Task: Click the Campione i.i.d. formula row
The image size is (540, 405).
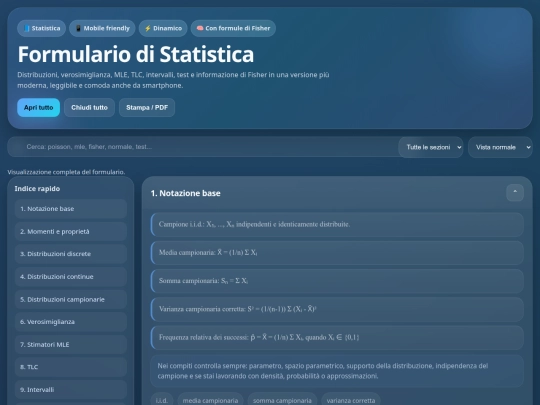Action: click(337, 225)
